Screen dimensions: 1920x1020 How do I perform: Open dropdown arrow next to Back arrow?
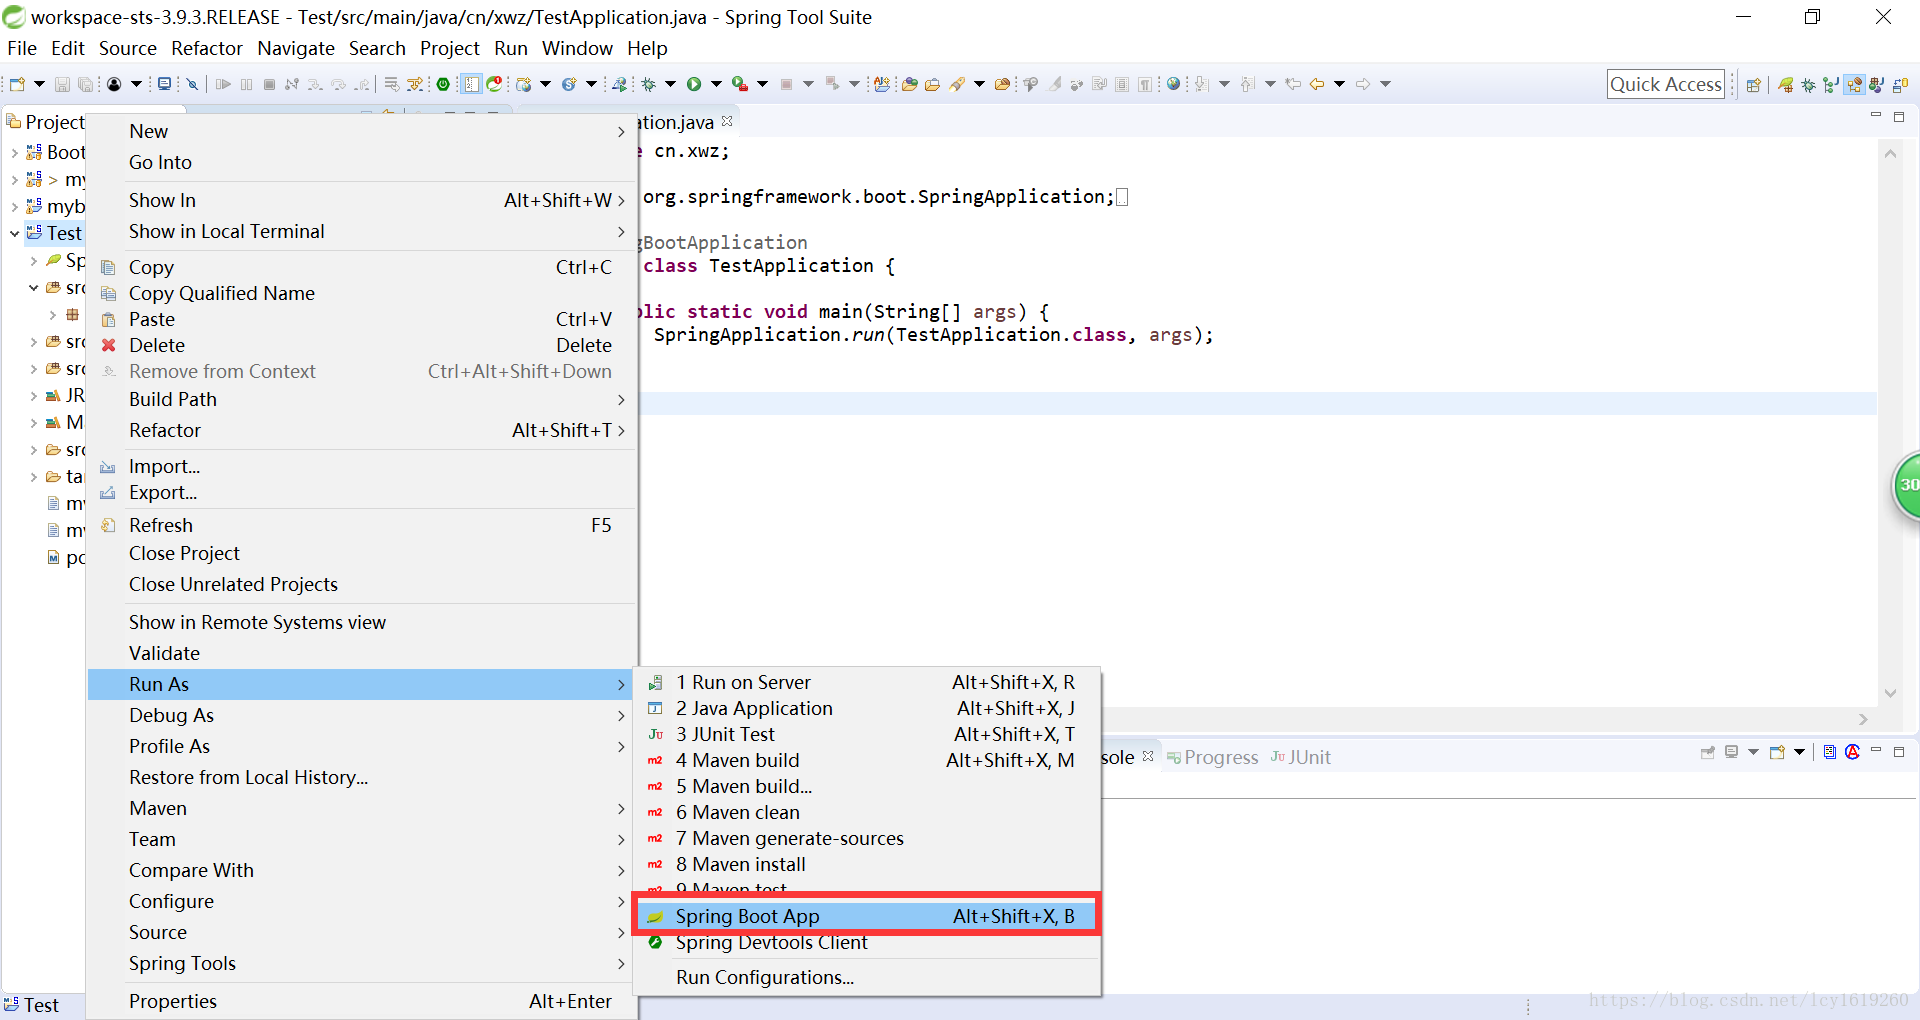(x=1339, y=84)
